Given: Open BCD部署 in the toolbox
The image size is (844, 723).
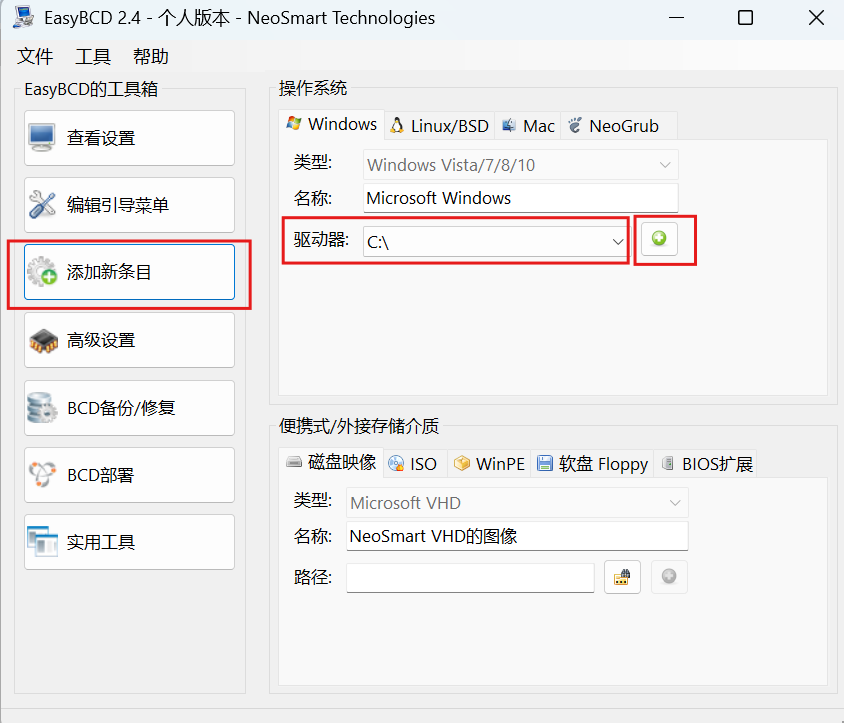Looking at the screenshot, I should pos(129,475).
